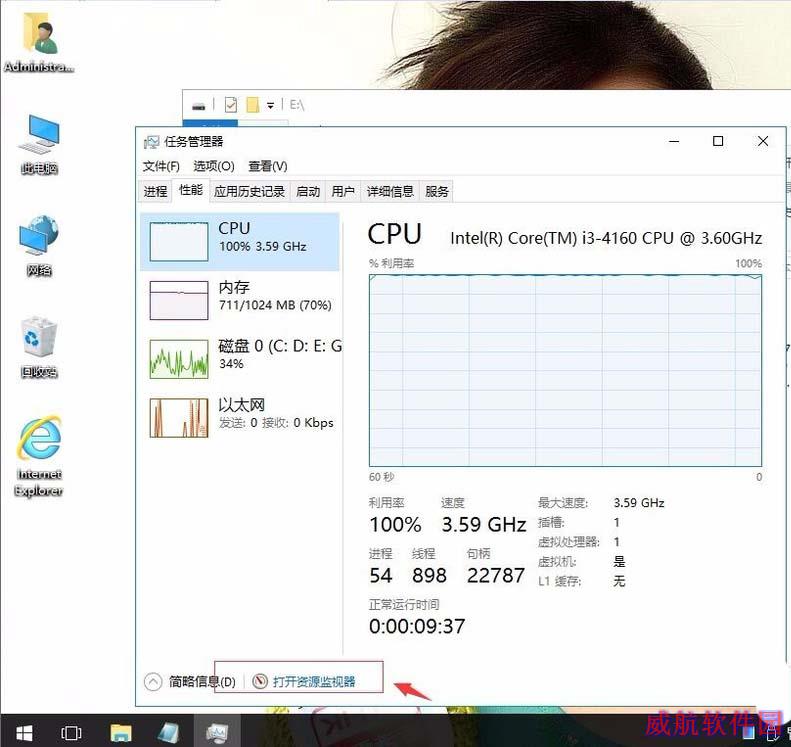Switch to the 应用历史记录 tab
Viewport: 791px width, 747px height.
point(249,191)
